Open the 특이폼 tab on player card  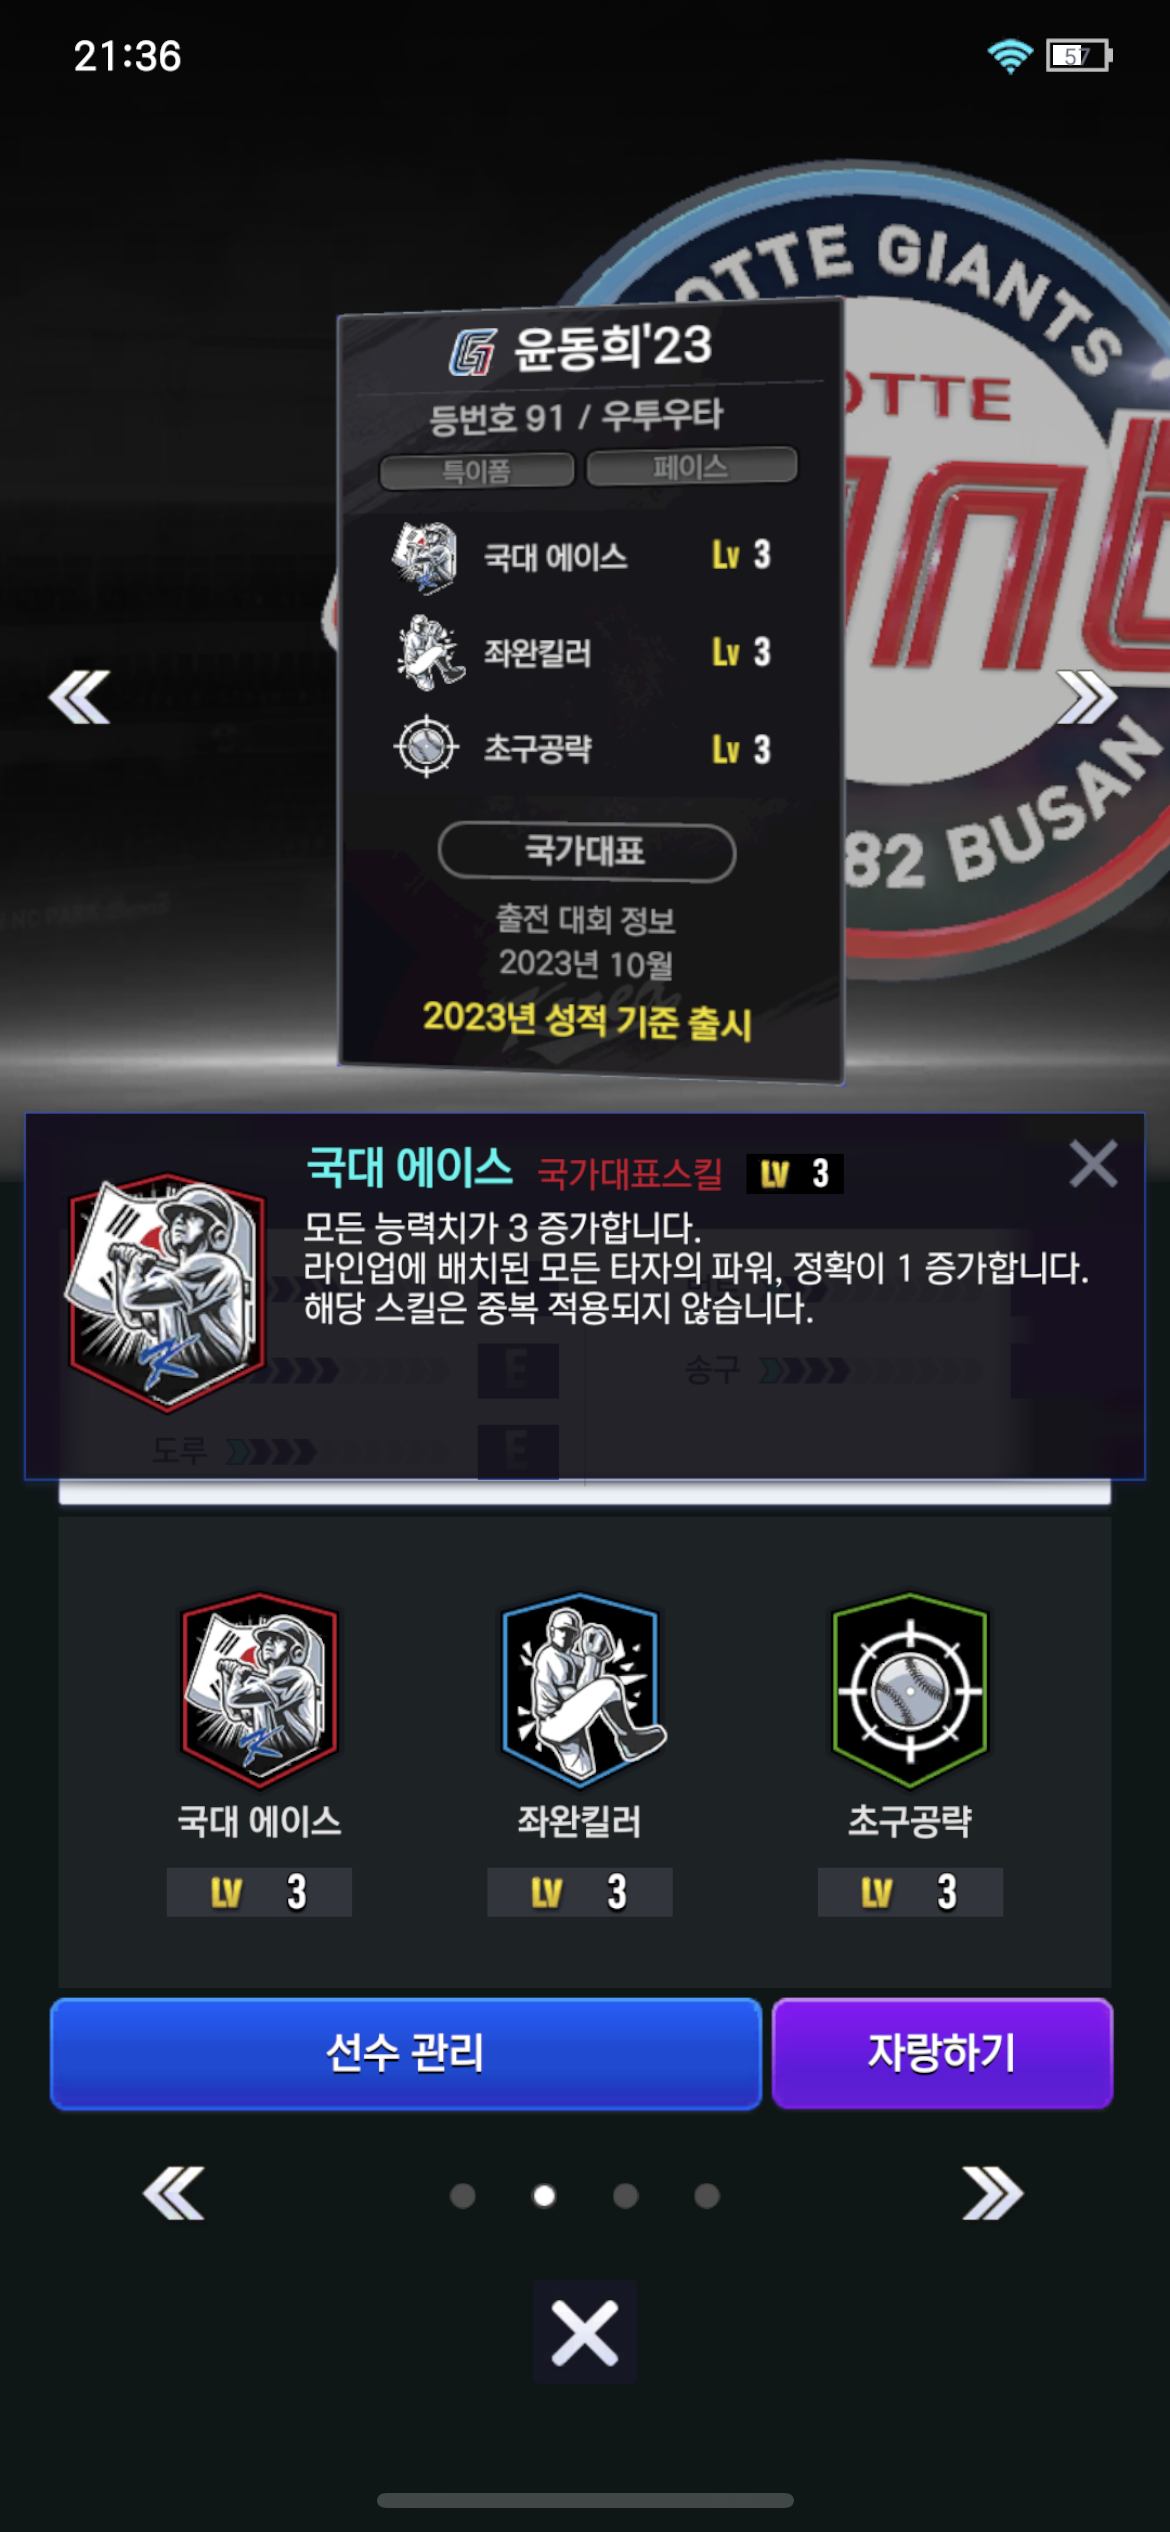[477, 470]
